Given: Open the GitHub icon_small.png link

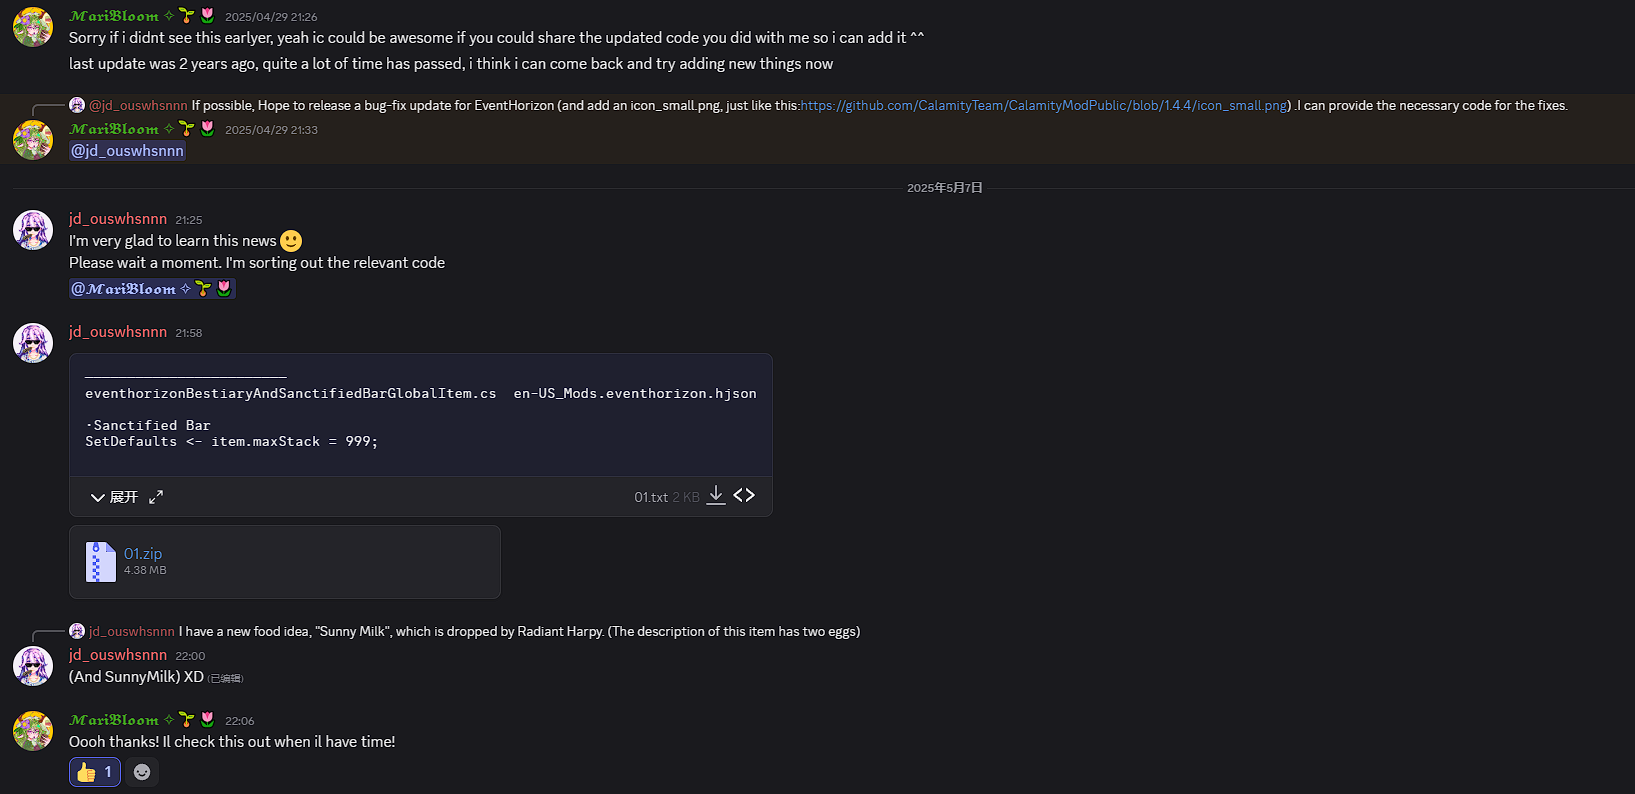Looking at the screenshot, I should (1044, 105).
